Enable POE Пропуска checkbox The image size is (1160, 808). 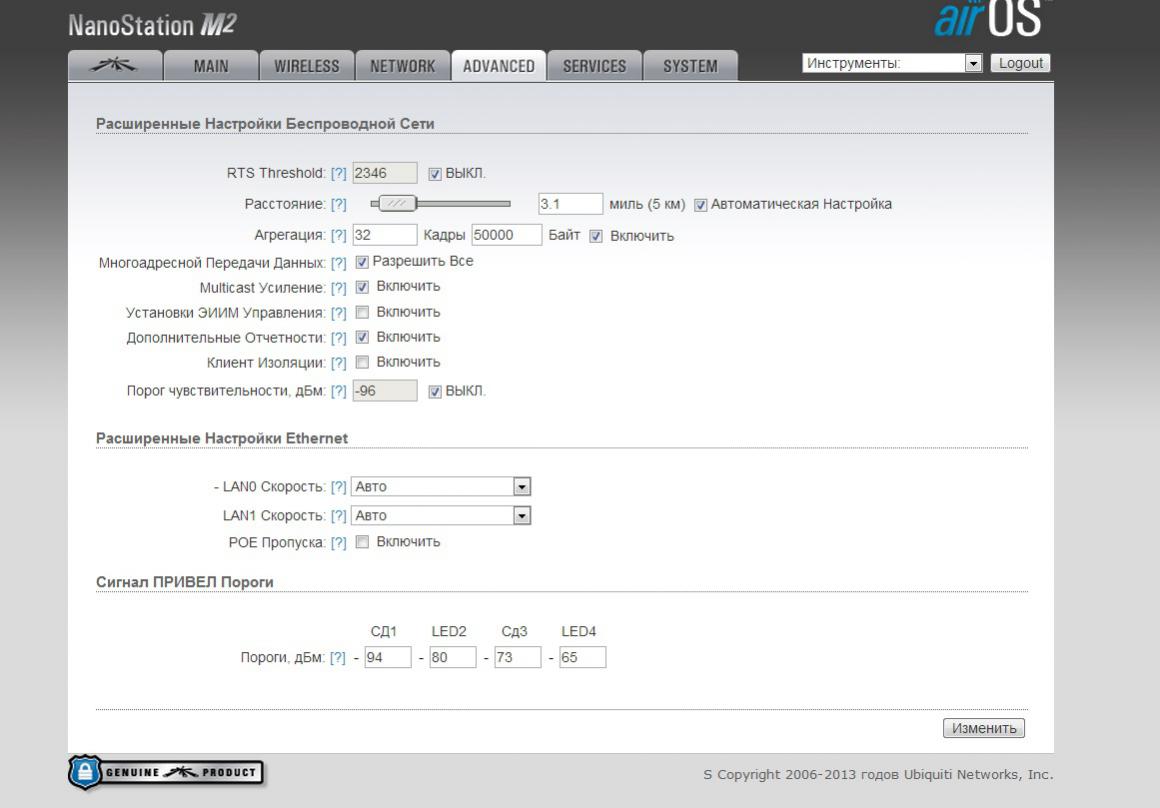pyautogui.click(x=362, y=542)
